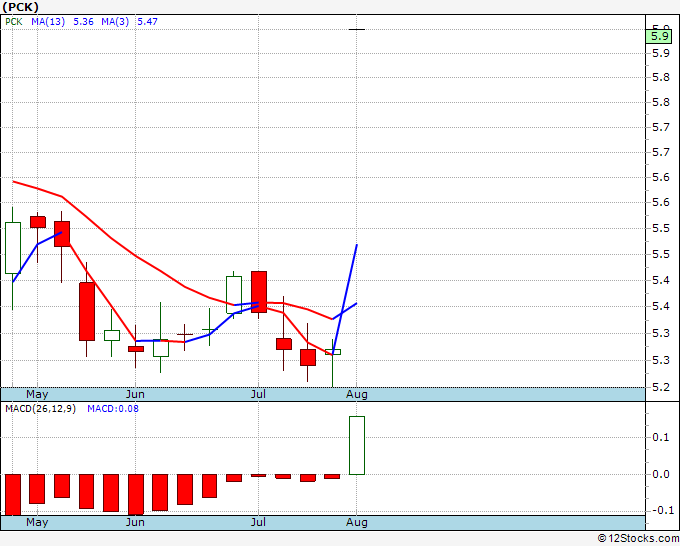Image resolution: width=680 pixels, height=546 pixels.
Task: Click the MA(3) legend label
Action: click(x=115, y=21)
